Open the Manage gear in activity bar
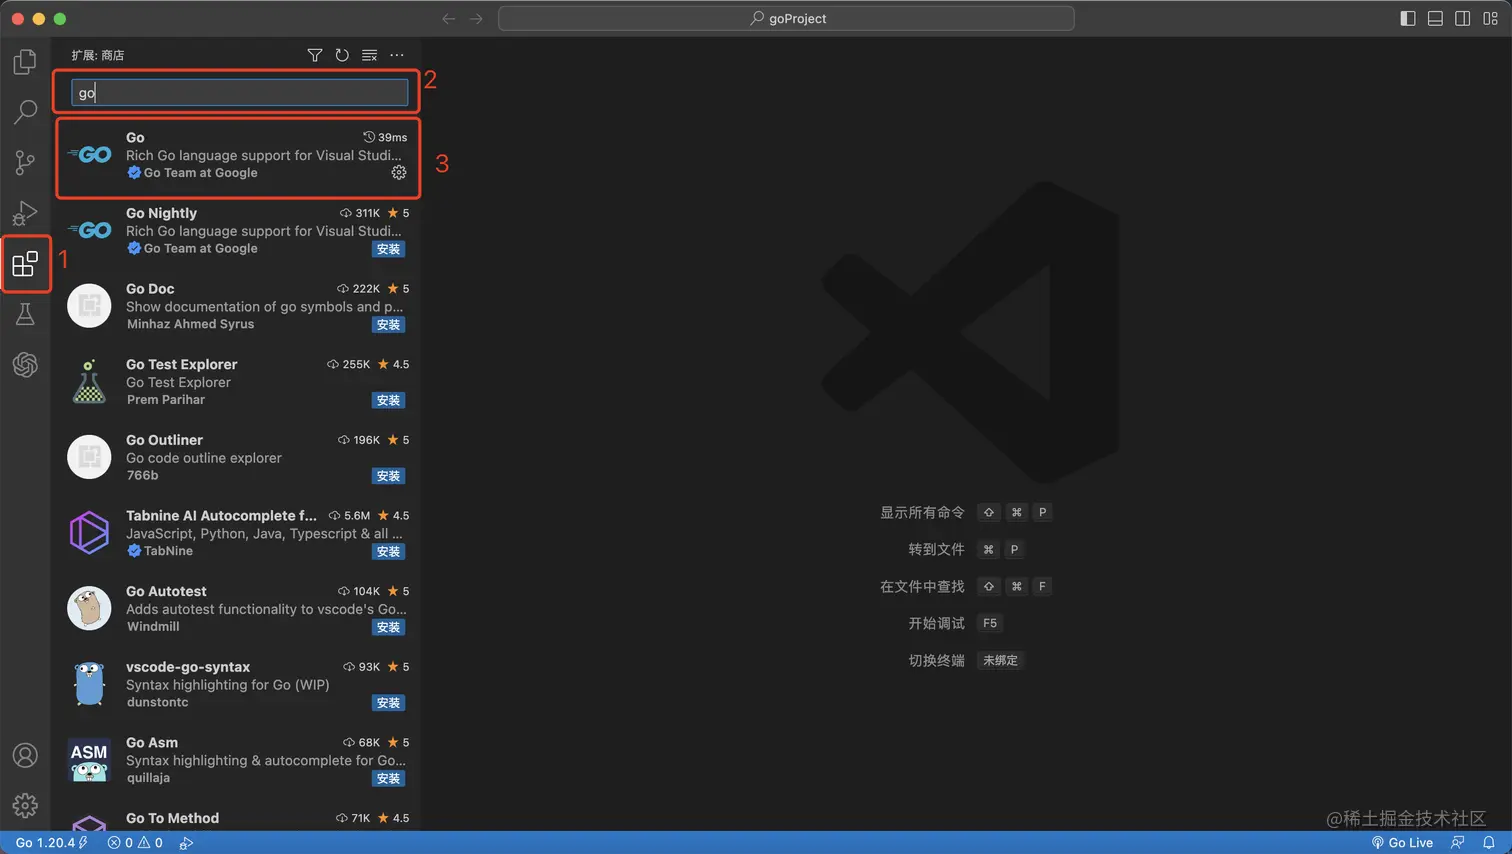1512x854 pixels. click(25, 806)
